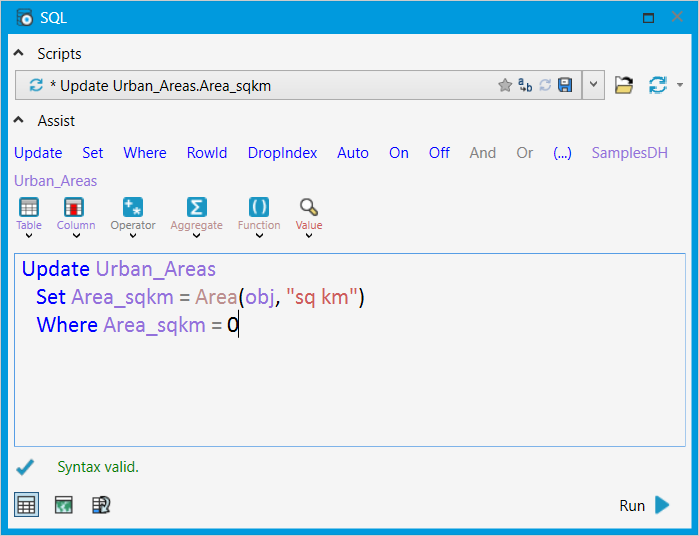Maximize the SQL window

[648, 18]
